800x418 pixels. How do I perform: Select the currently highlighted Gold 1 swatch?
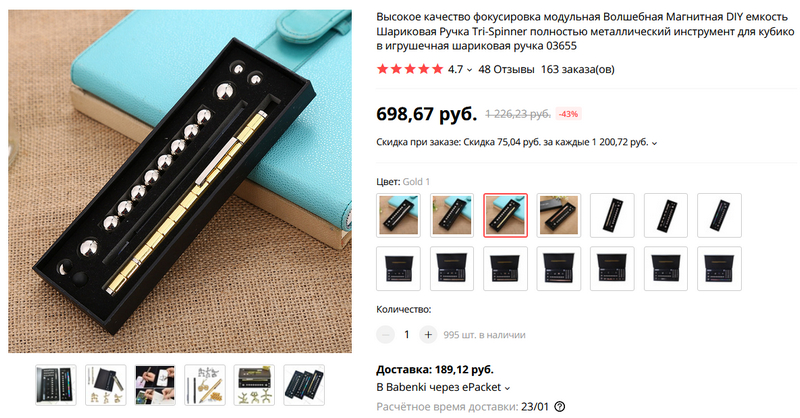click(x=505, y=215)
